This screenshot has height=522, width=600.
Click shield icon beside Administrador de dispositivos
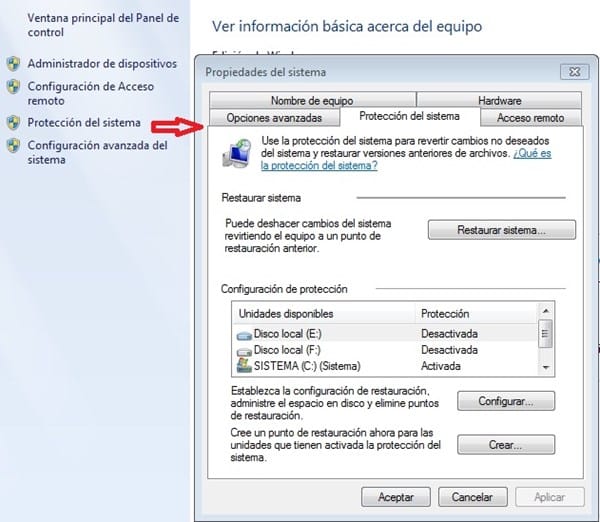[13, 64]
